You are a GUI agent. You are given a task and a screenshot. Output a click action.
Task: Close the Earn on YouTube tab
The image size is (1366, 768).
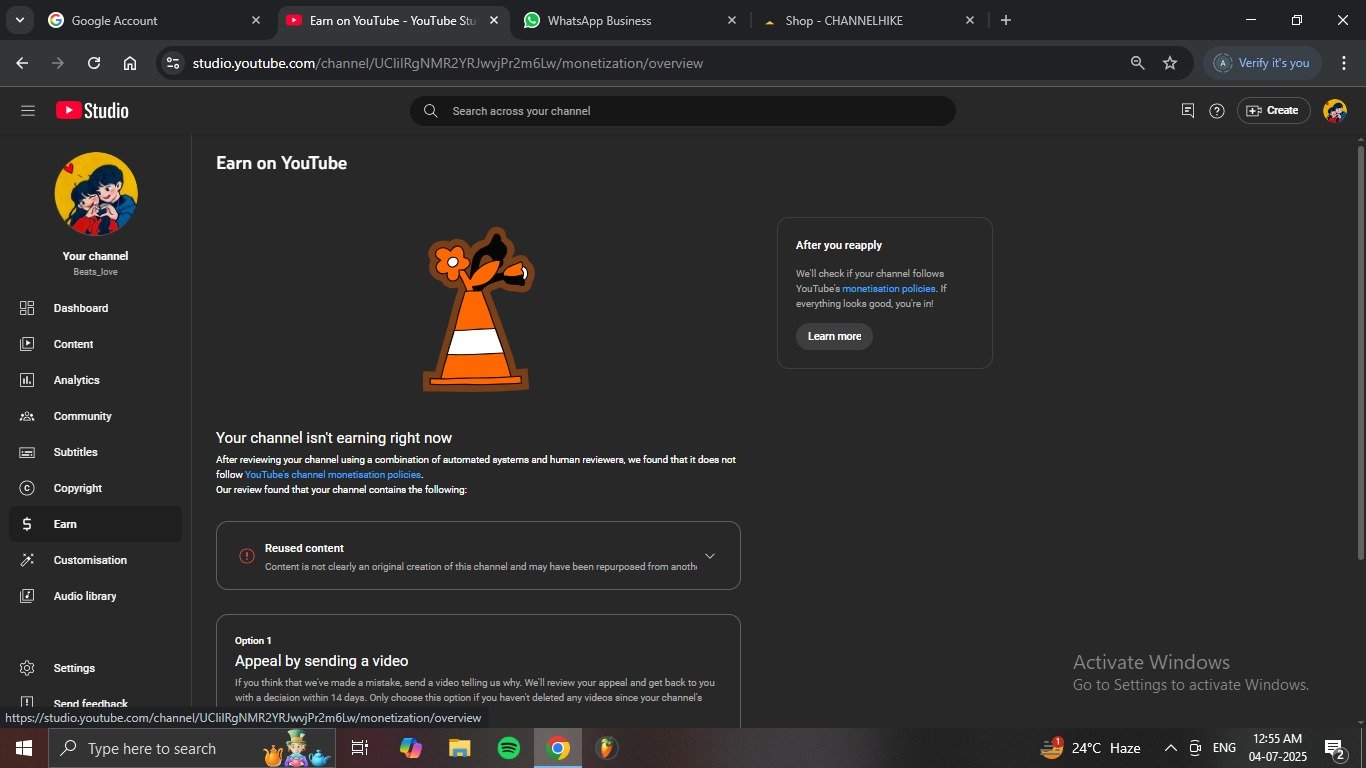point(494,20)
